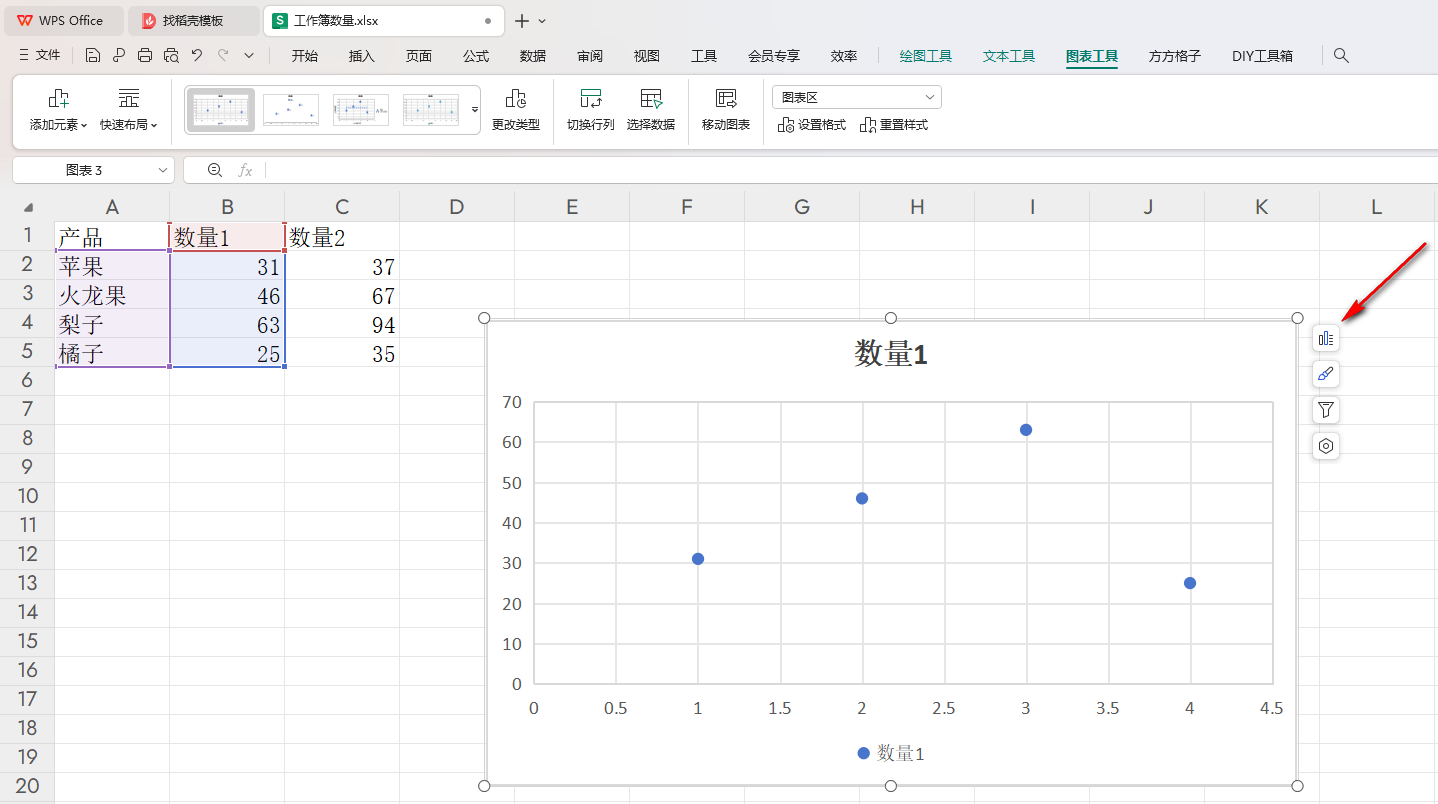Click the chart legend entry 数量1

(x=890, y=754)
